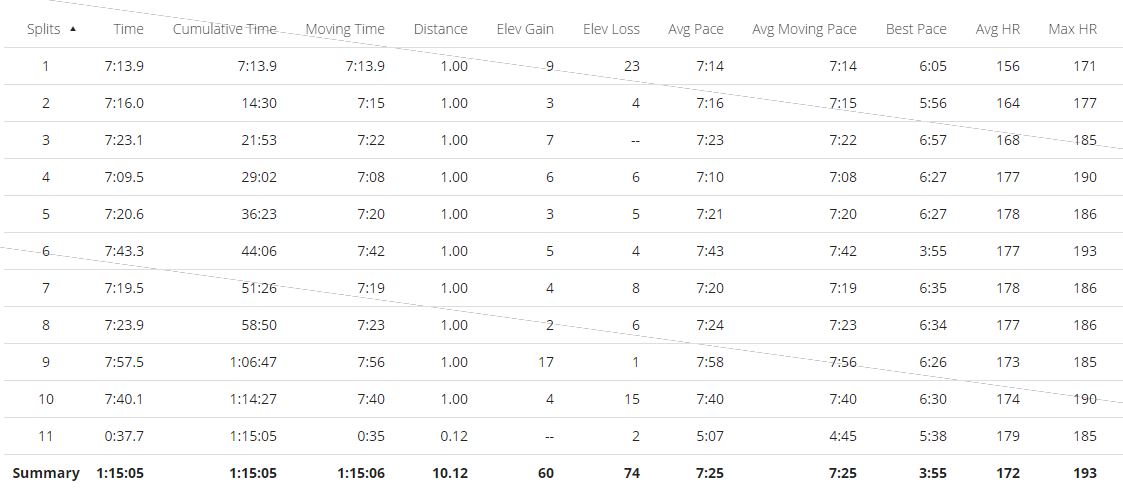Image resolution: width=1123 pixels, height=502 pixels.
Task: Click the Avg Moving Pace header
Action: pyautogui.click(x=804, y=29)
